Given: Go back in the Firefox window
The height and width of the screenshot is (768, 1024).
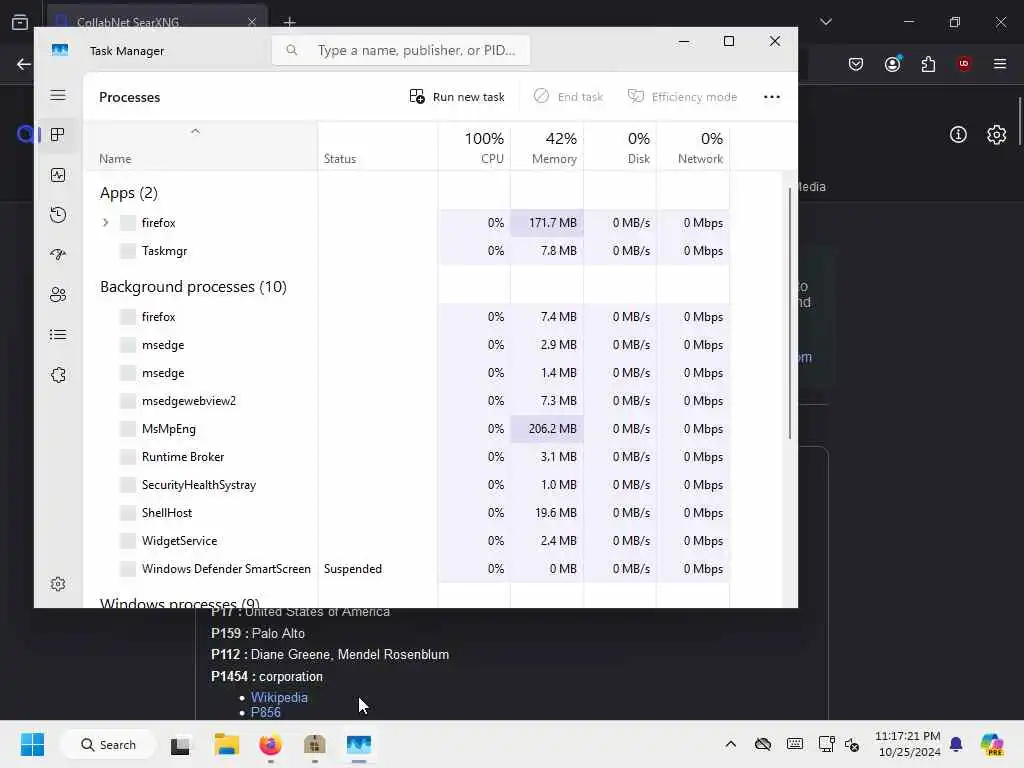Looking at the screenshot, I should pyautogui.click(x=24, y=64).
